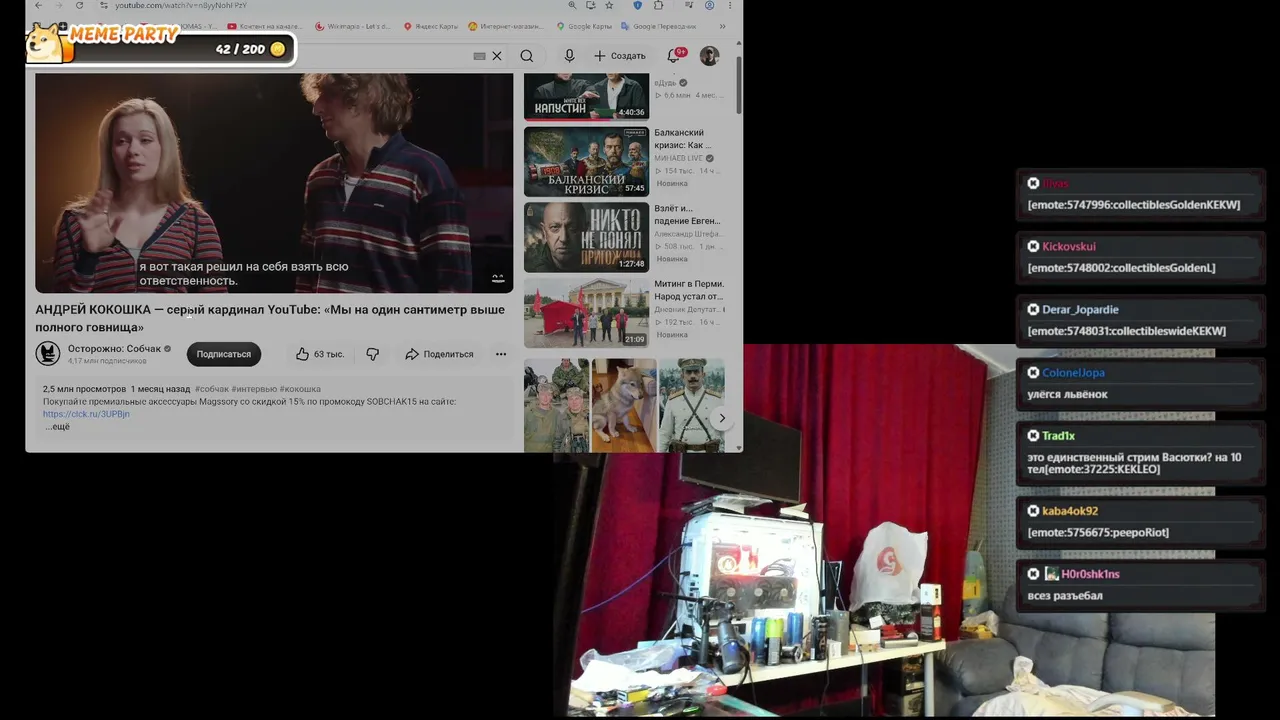
Task: Open the Яндекс Карты bookmark
Action: coord(432,26)
